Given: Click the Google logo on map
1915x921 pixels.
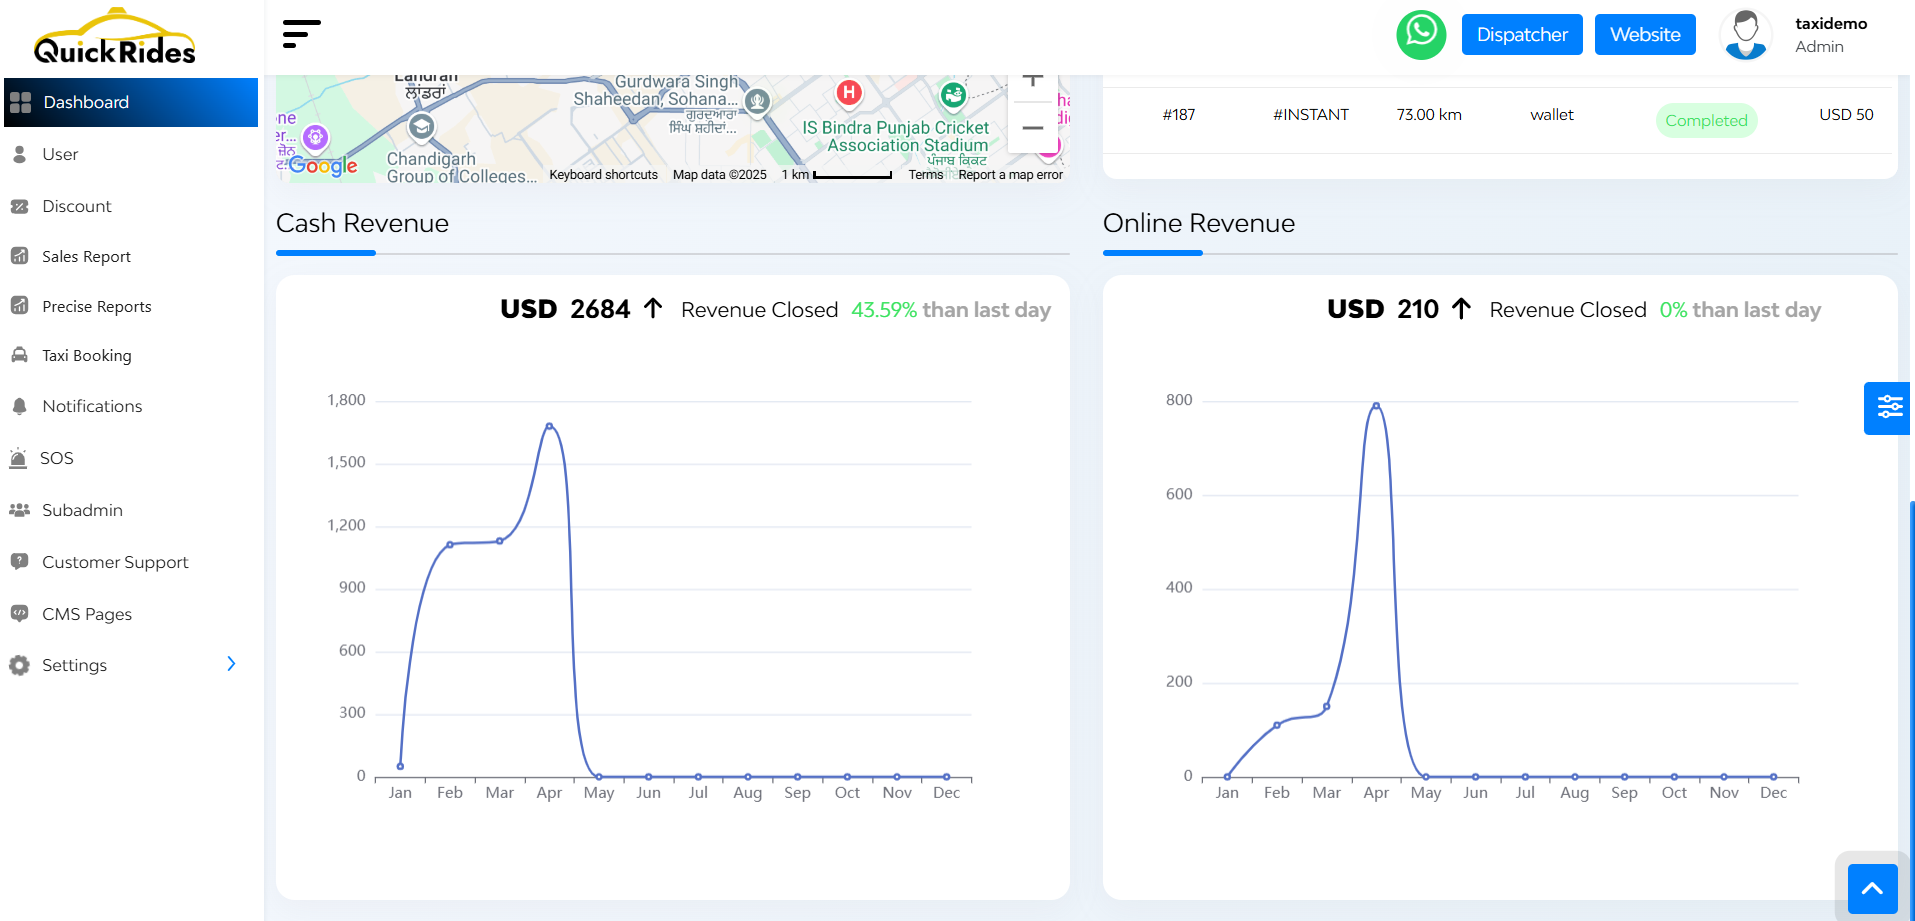Looking at the screenshot, I should (322, 166).
